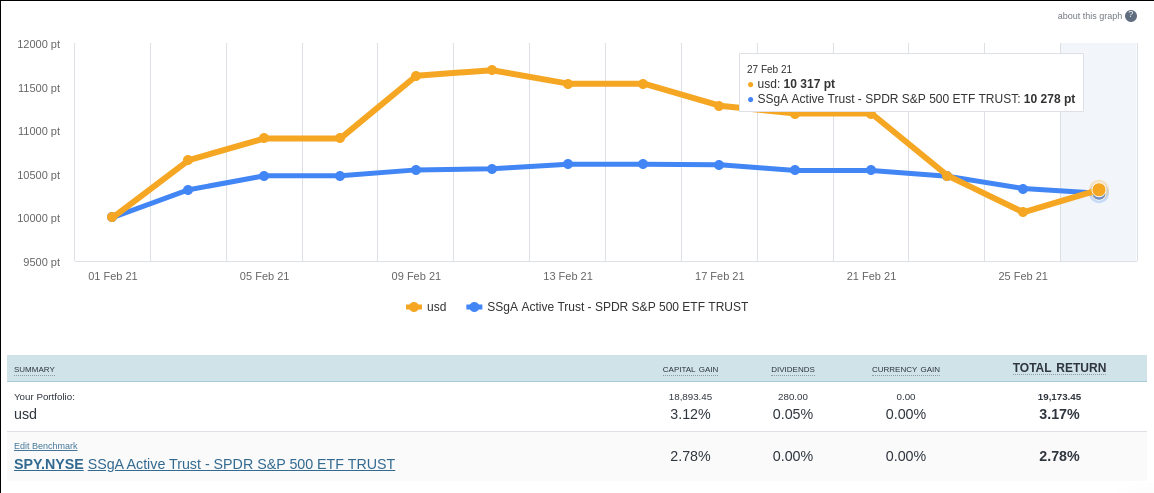Toggle the SSgA Active Trust legend label
Image resolution: width=1154 pixels, height=493 pixels.
pyautogui.click(x=617, y=307)
